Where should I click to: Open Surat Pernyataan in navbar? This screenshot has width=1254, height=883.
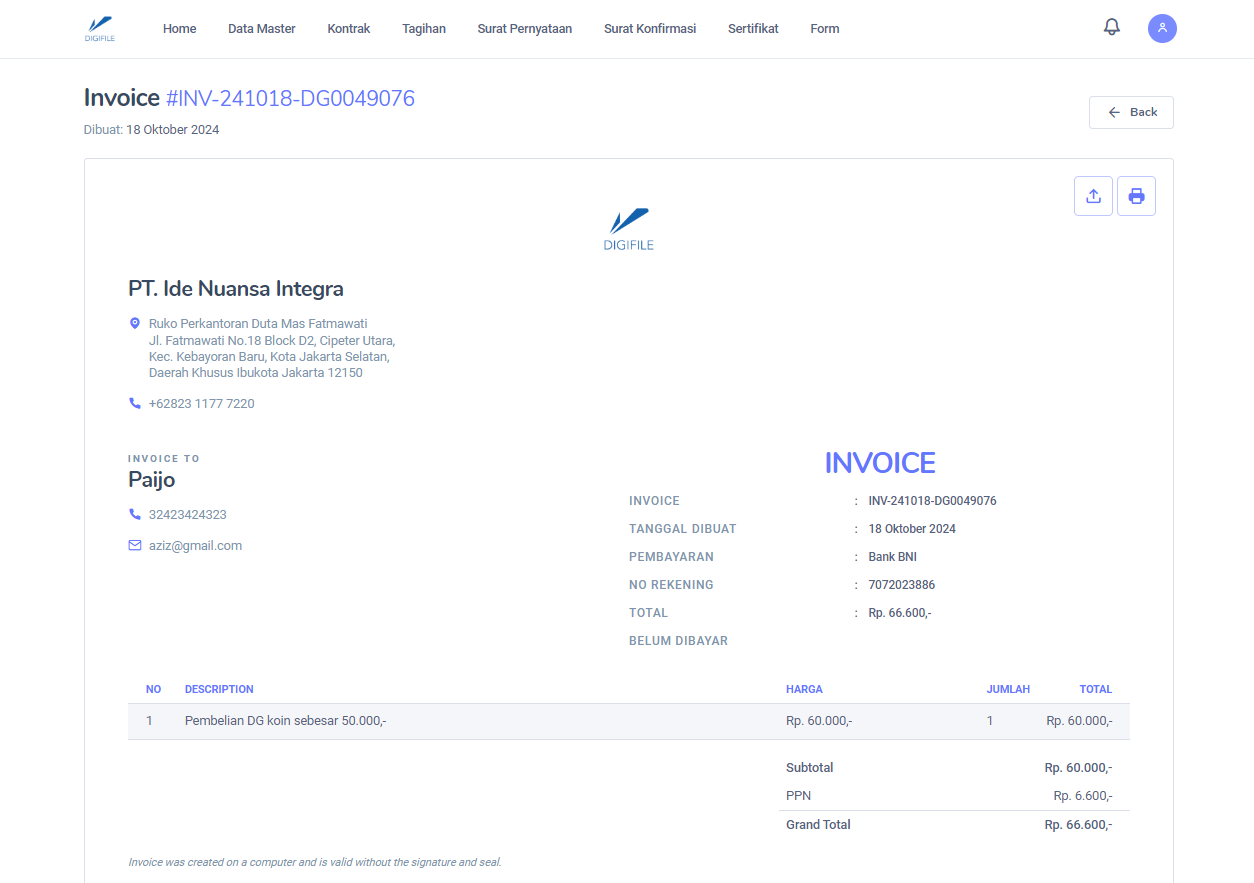(525, 29)
